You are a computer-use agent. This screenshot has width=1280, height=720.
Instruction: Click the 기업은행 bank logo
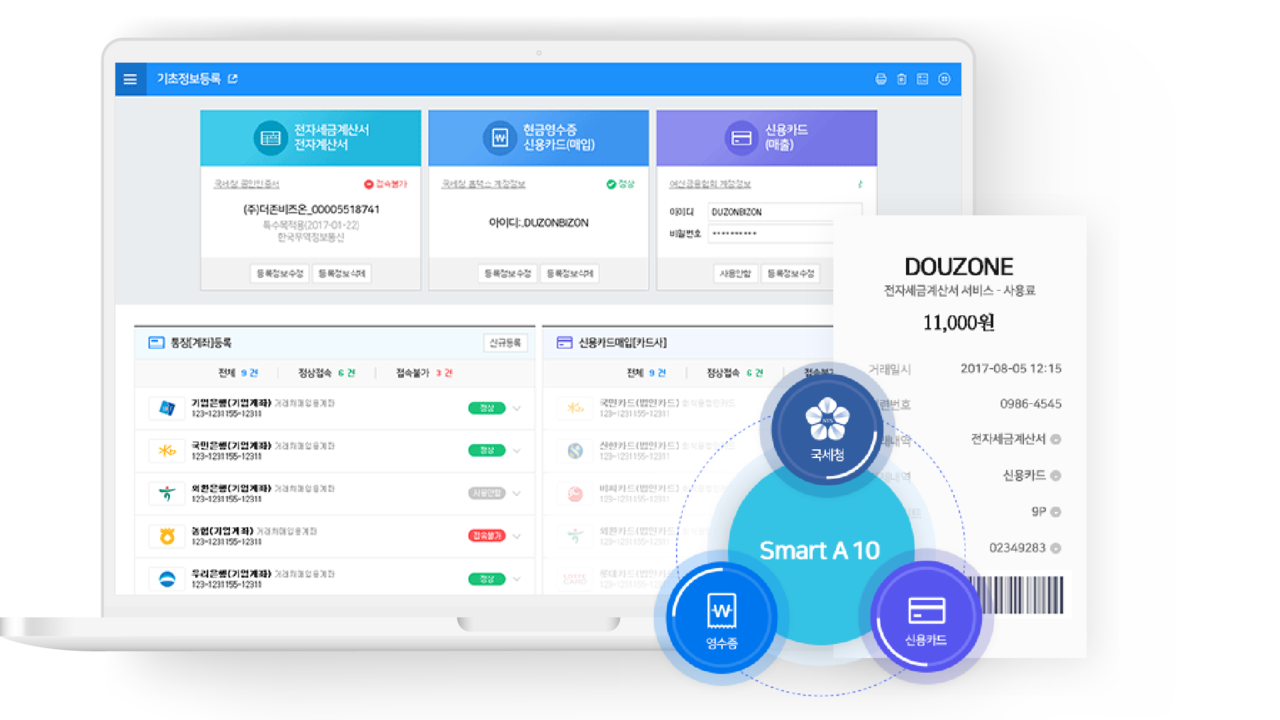tap(167, 408)
